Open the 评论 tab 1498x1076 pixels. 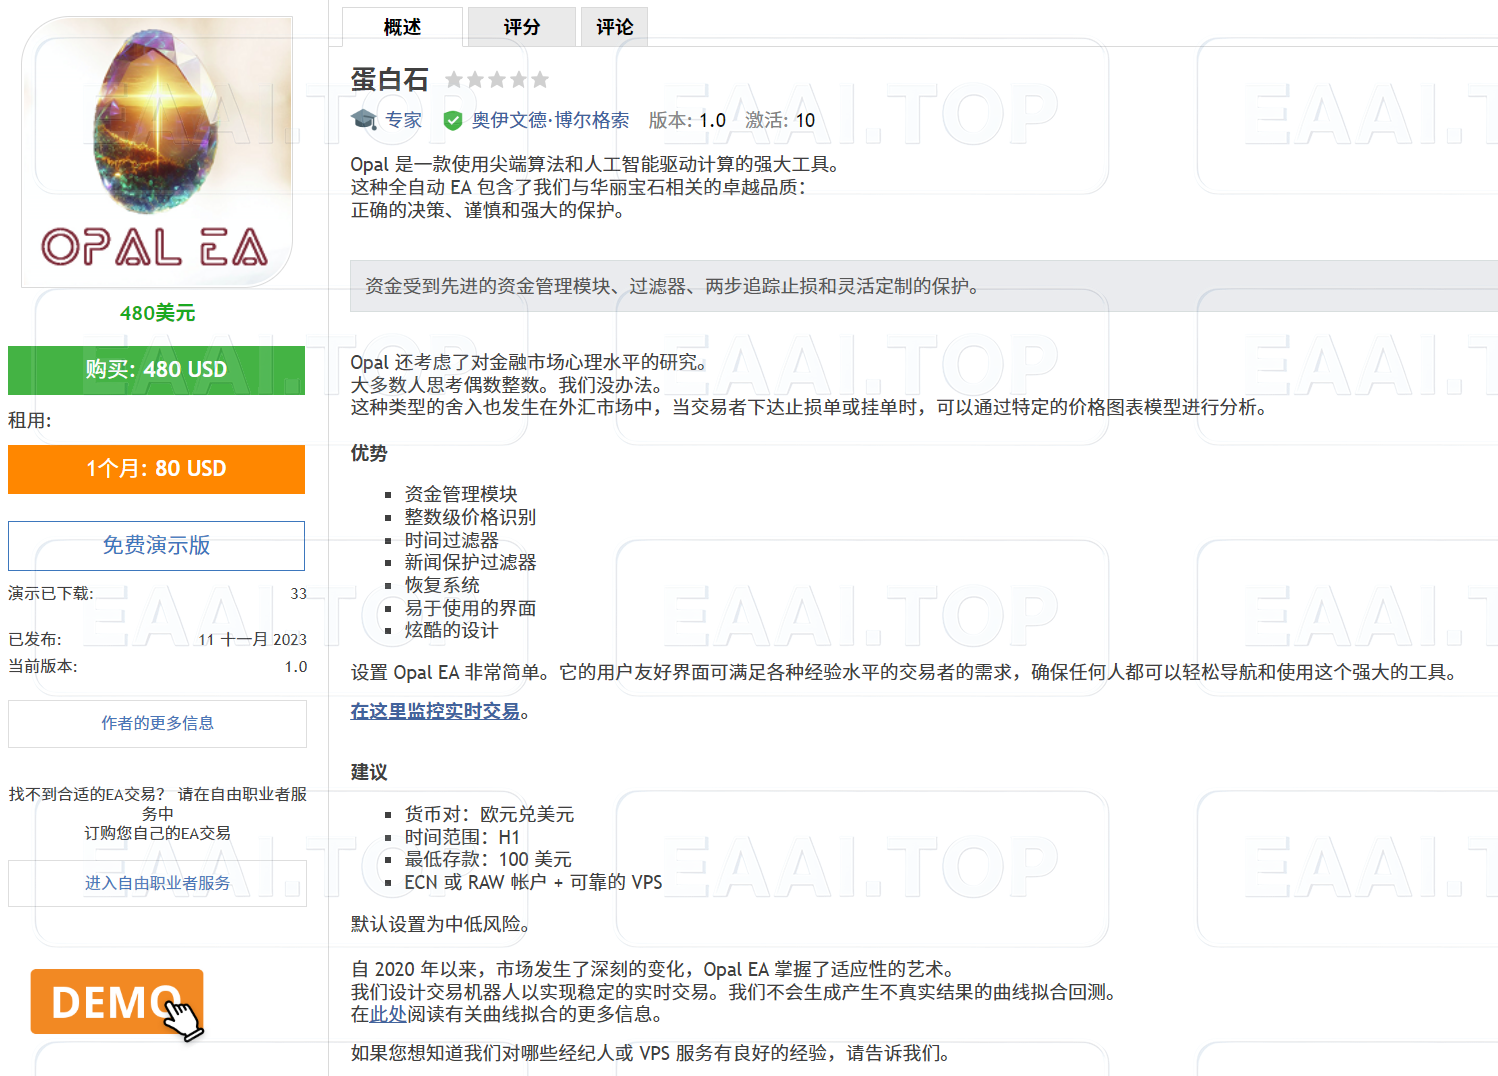(x=614, y=26)
